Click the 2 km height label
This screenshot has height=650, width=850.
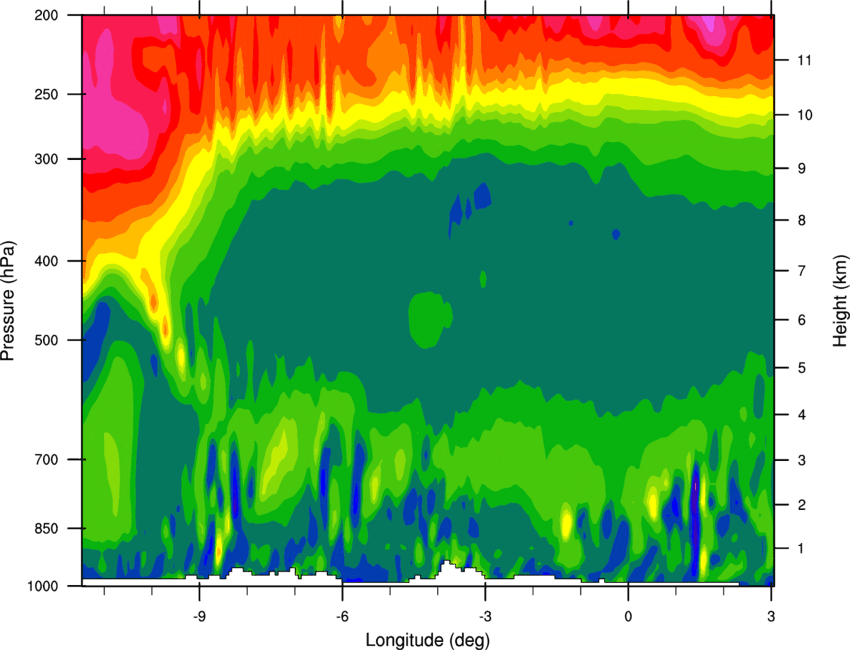(801, 505)
